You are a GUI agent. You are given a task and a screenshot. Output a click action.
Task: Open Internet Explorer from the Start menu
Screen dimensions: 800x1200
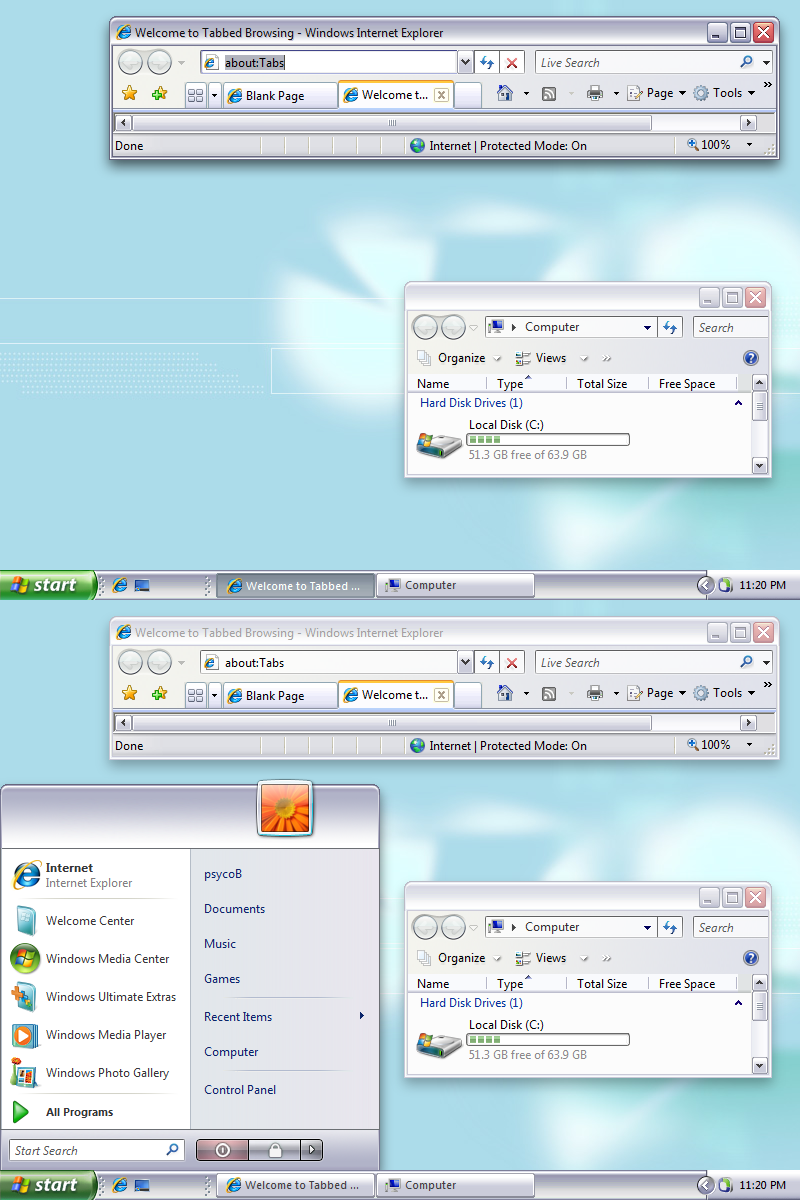point(95,875)
